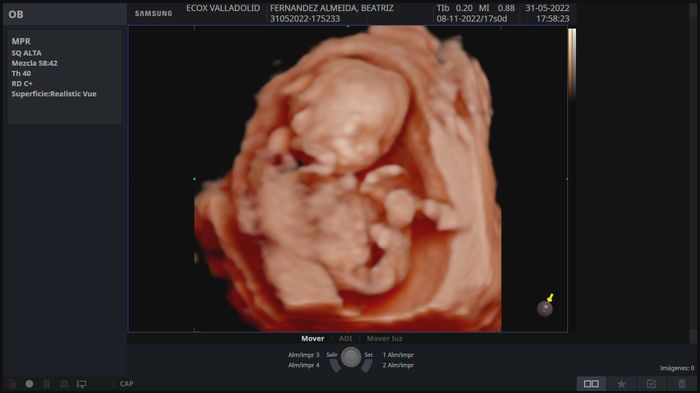700x393 pixels.
Task: Select the Mover tab
Action: (312, 339)
